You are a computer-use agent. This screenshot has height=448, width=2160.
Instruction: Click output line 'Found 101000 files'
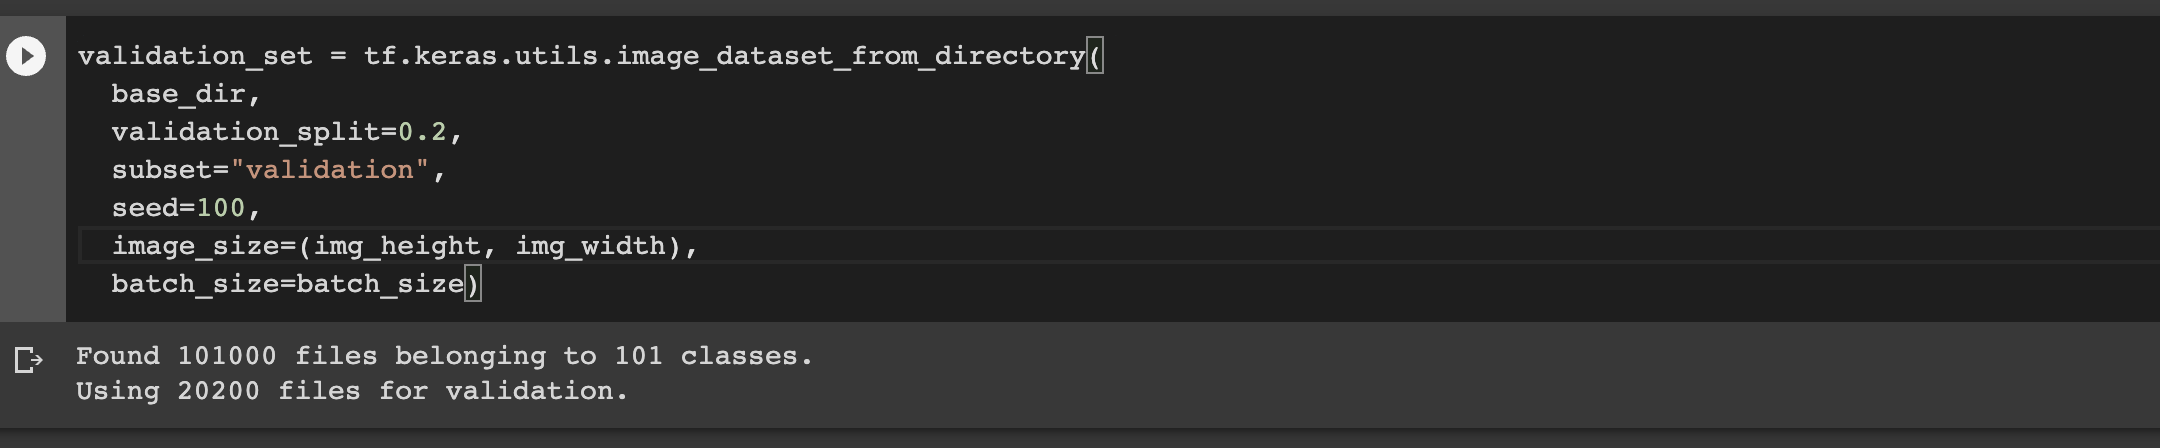[445, 356]
